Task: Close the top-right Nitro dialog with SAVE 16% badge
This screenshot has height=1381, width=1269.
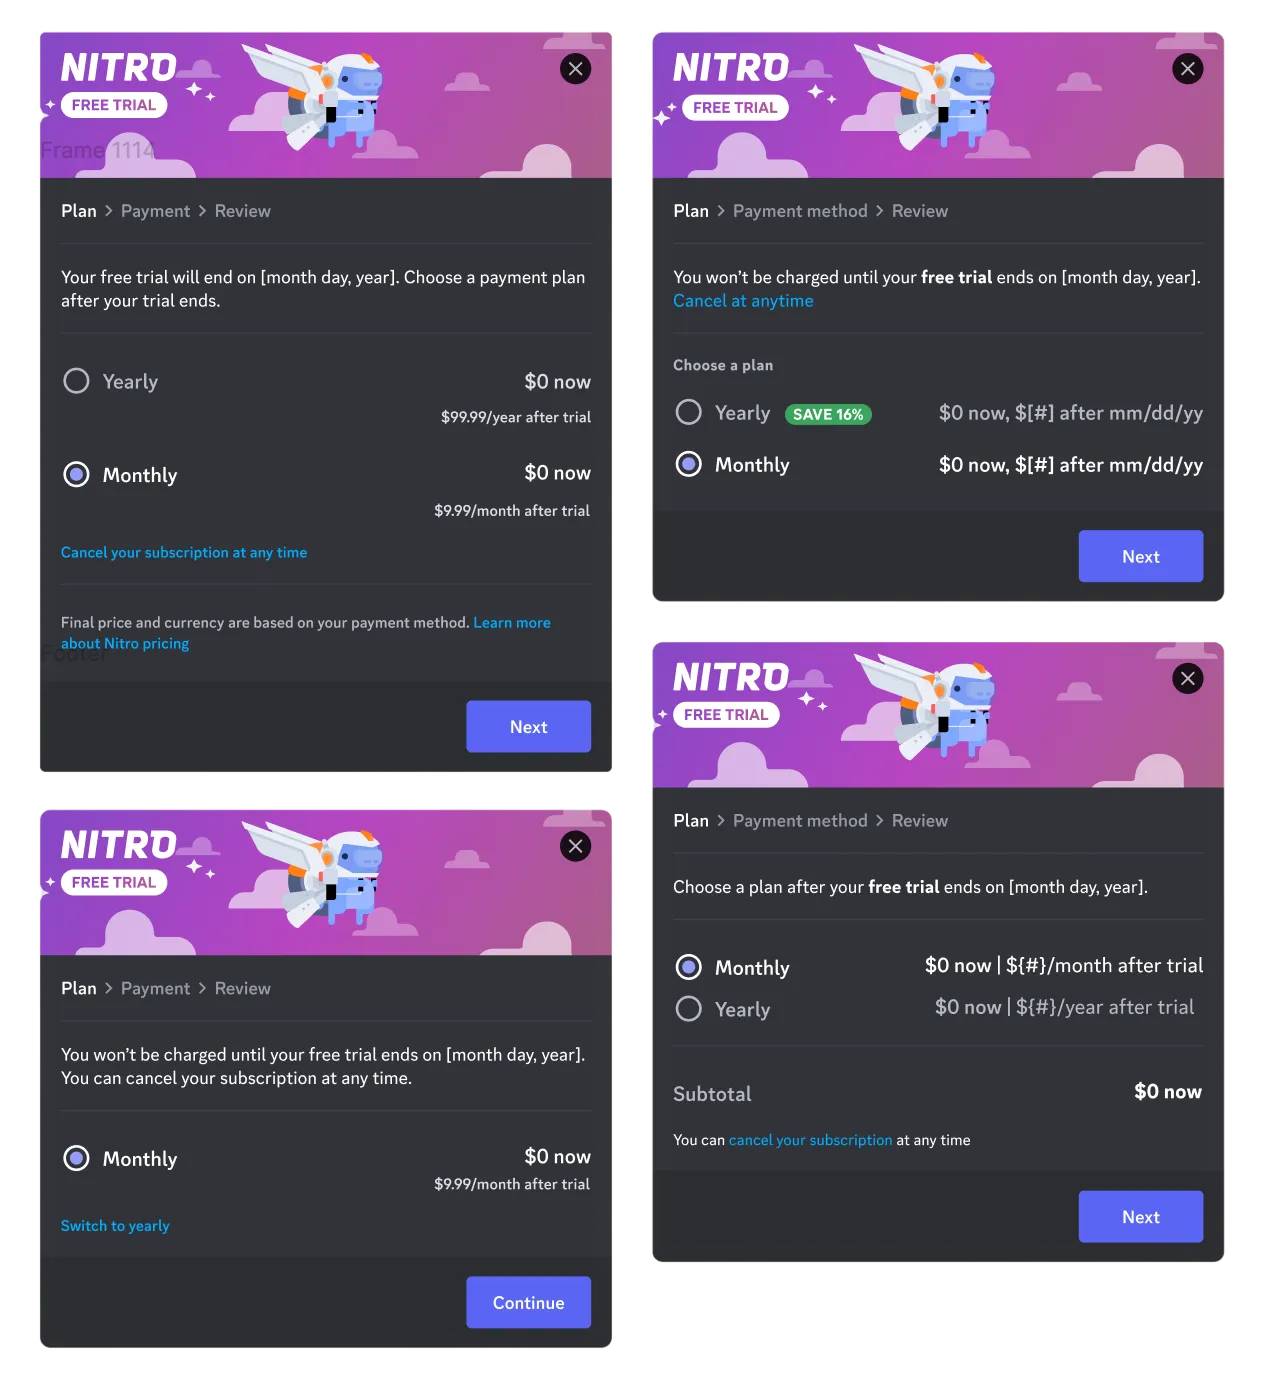Action: pyautogui.click(x=1187, y=69)
